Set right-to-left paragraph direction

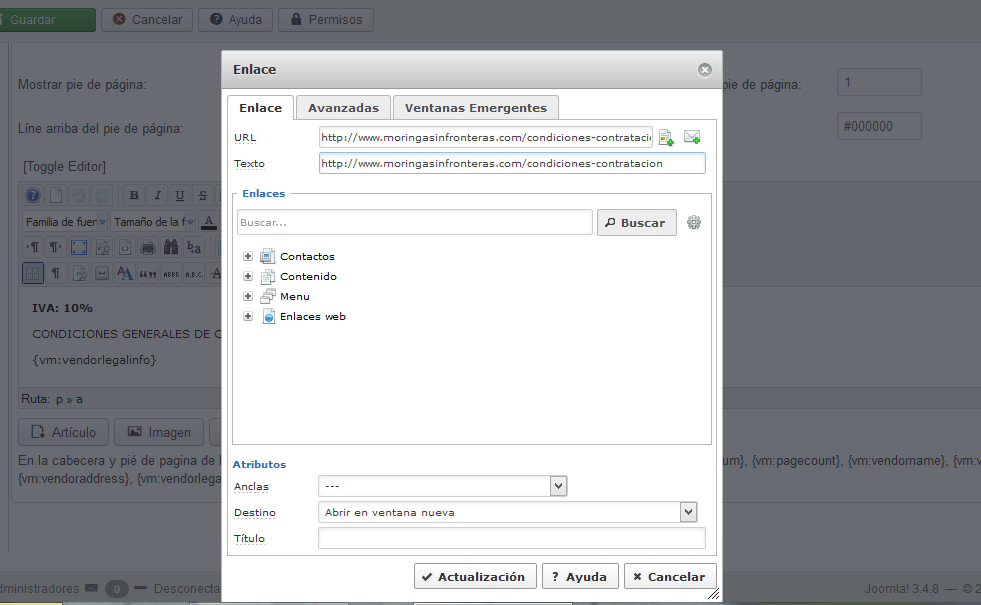coord(56,247)
